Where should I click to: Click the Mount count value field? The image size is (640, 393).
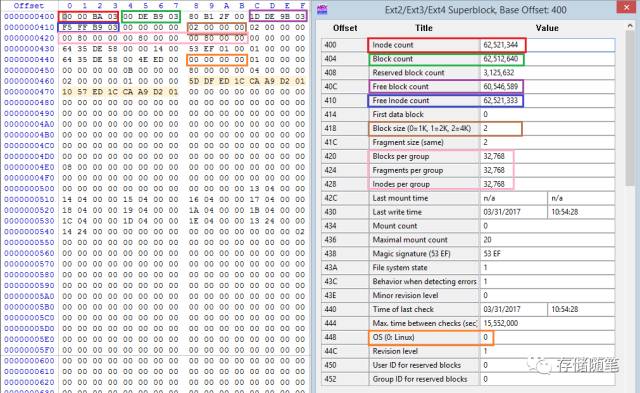(x=547, y=226)
